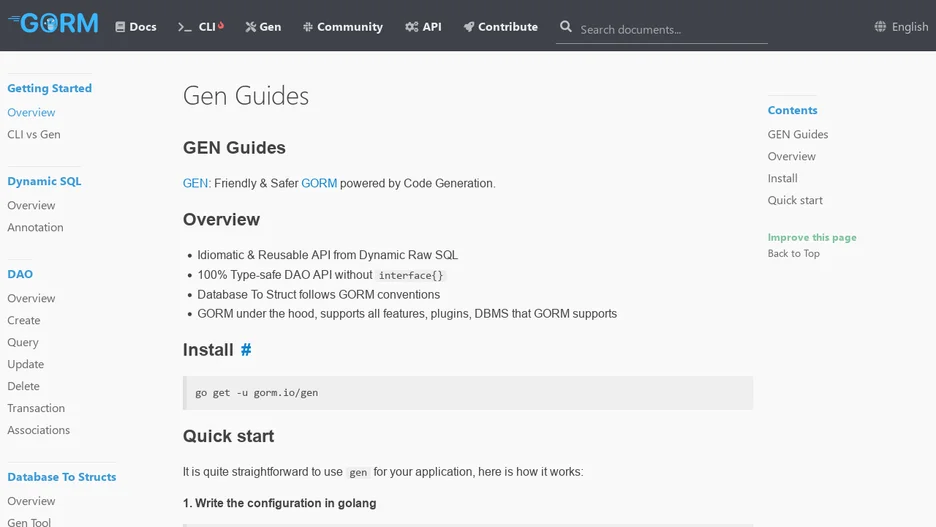Image resolution: width=936 pixels, height=527 pixels.
Task: Click the flame badge next to CLI
Action: [221, 25]
